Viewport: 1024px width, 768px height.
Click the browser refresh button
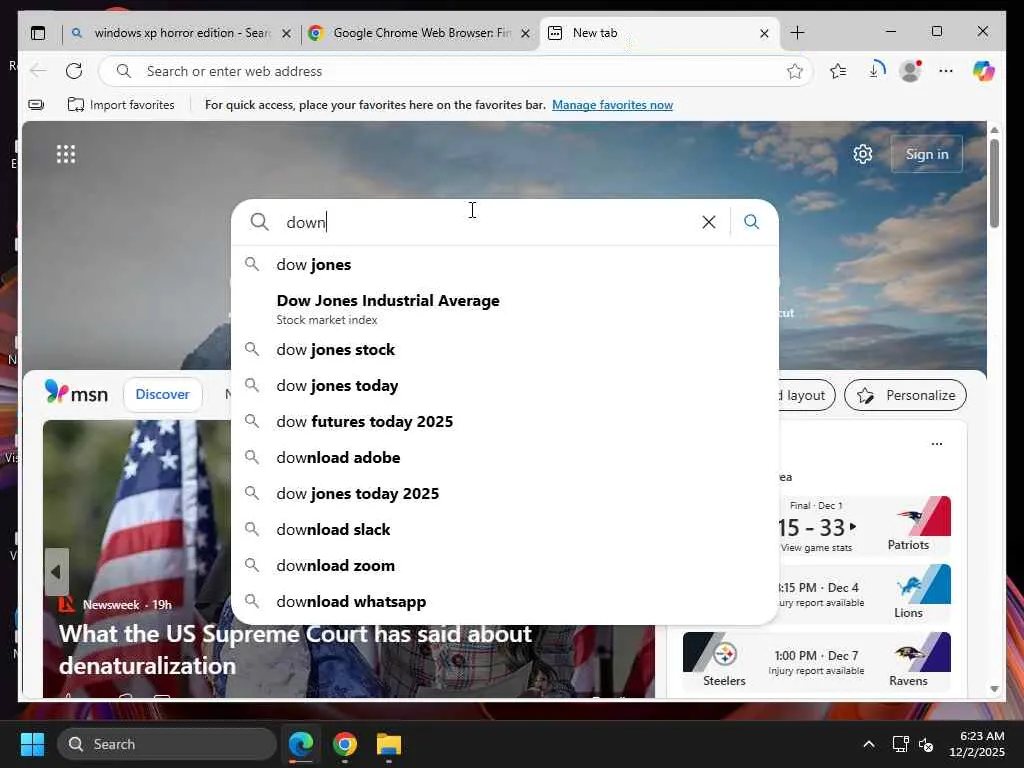pyautogui.click(x=74, y=71)
